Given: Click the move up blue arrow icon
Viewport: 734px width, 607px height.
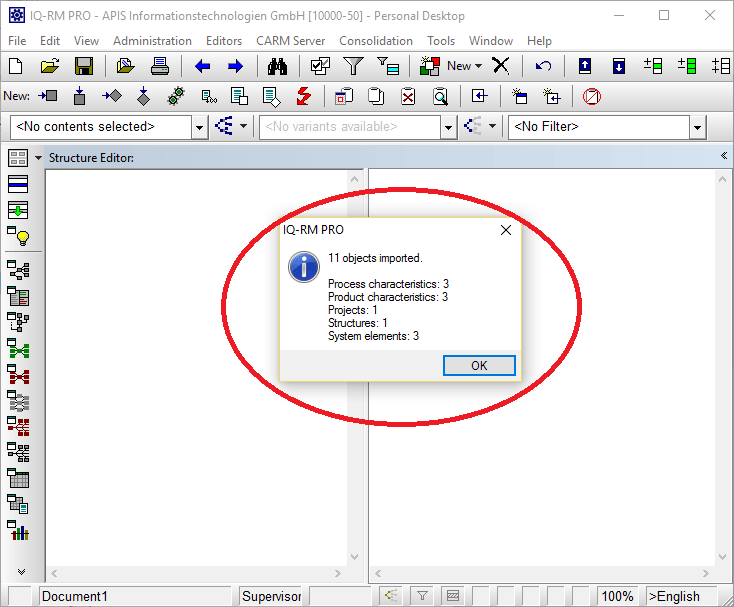Looking at the screenshot, I should coord(585,66).
